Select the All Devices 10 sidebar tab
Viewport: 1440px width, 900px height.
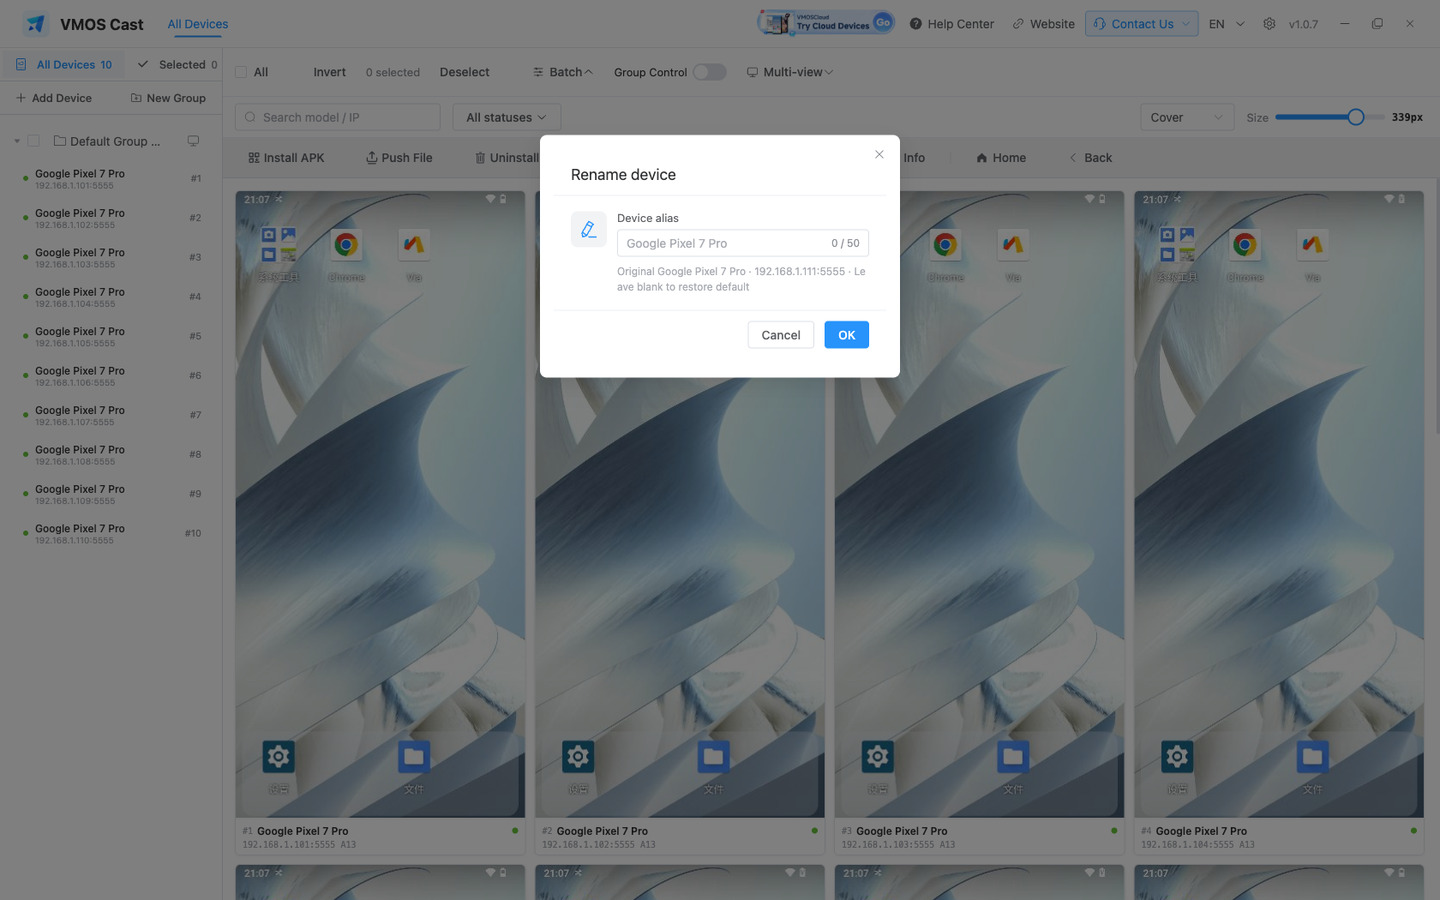point(64,65)
